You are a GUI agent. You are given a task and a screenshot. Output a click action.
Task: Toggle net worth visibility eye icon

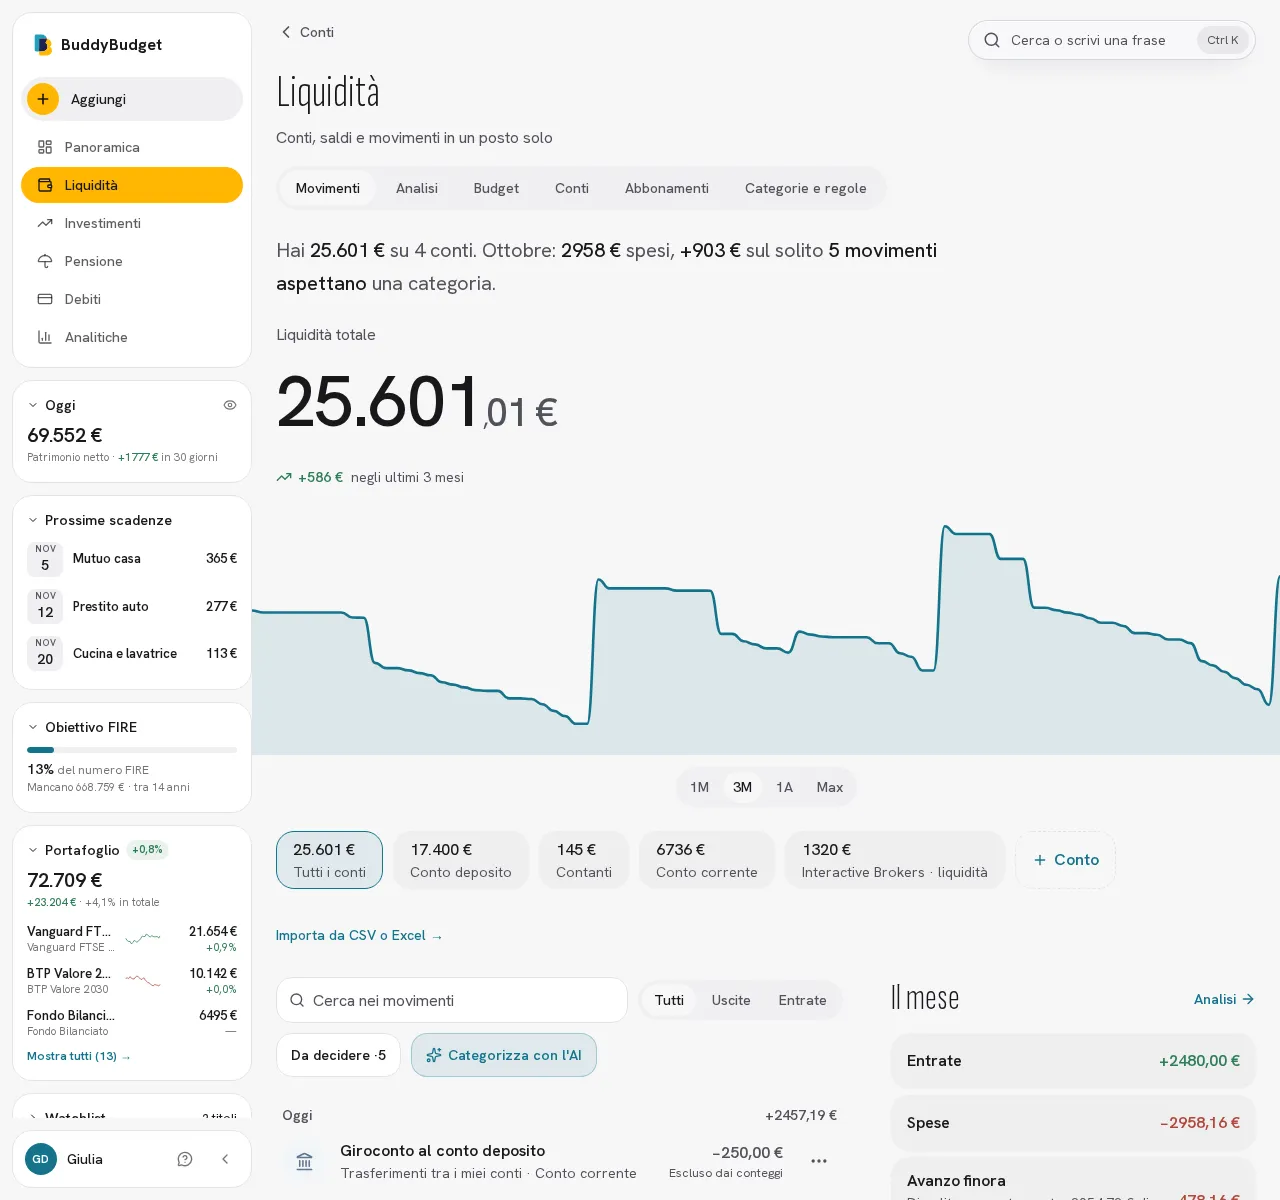[x=230, y=405]
